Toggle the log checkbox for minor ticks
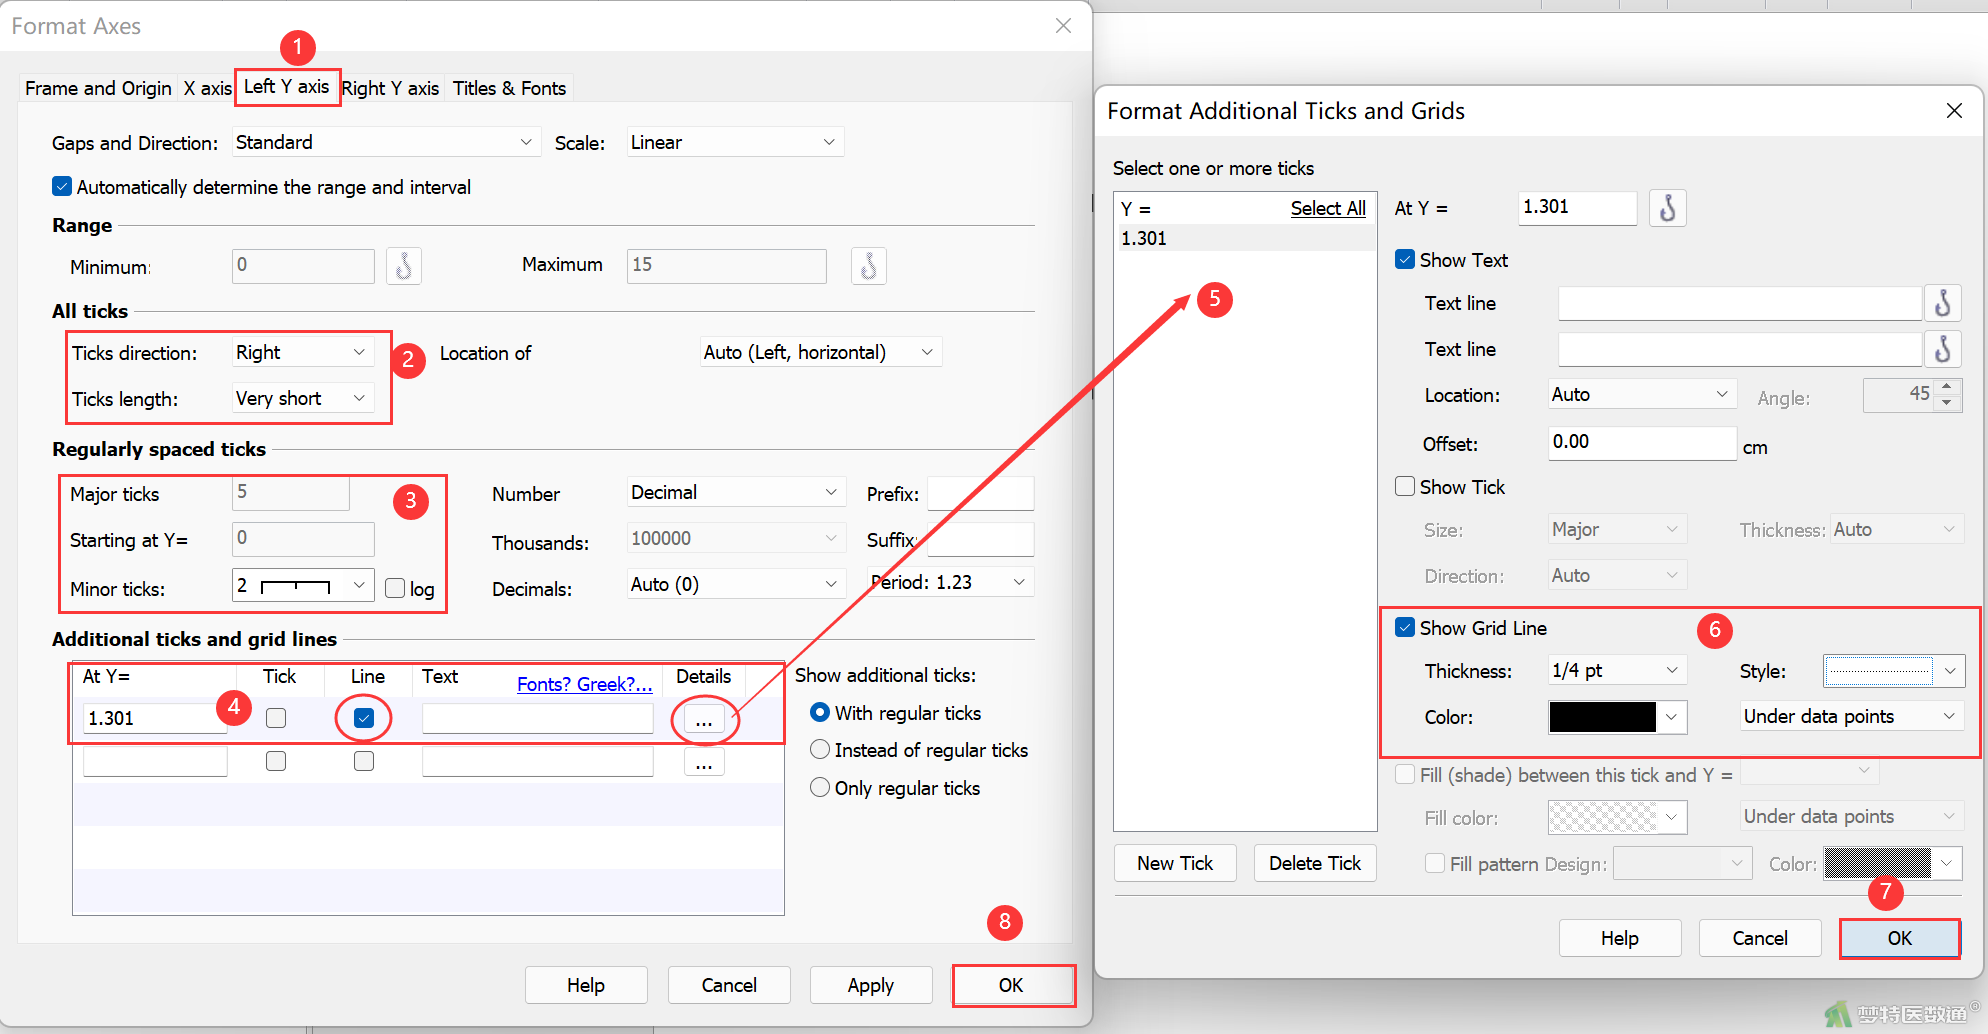 (x=395, y=588)
